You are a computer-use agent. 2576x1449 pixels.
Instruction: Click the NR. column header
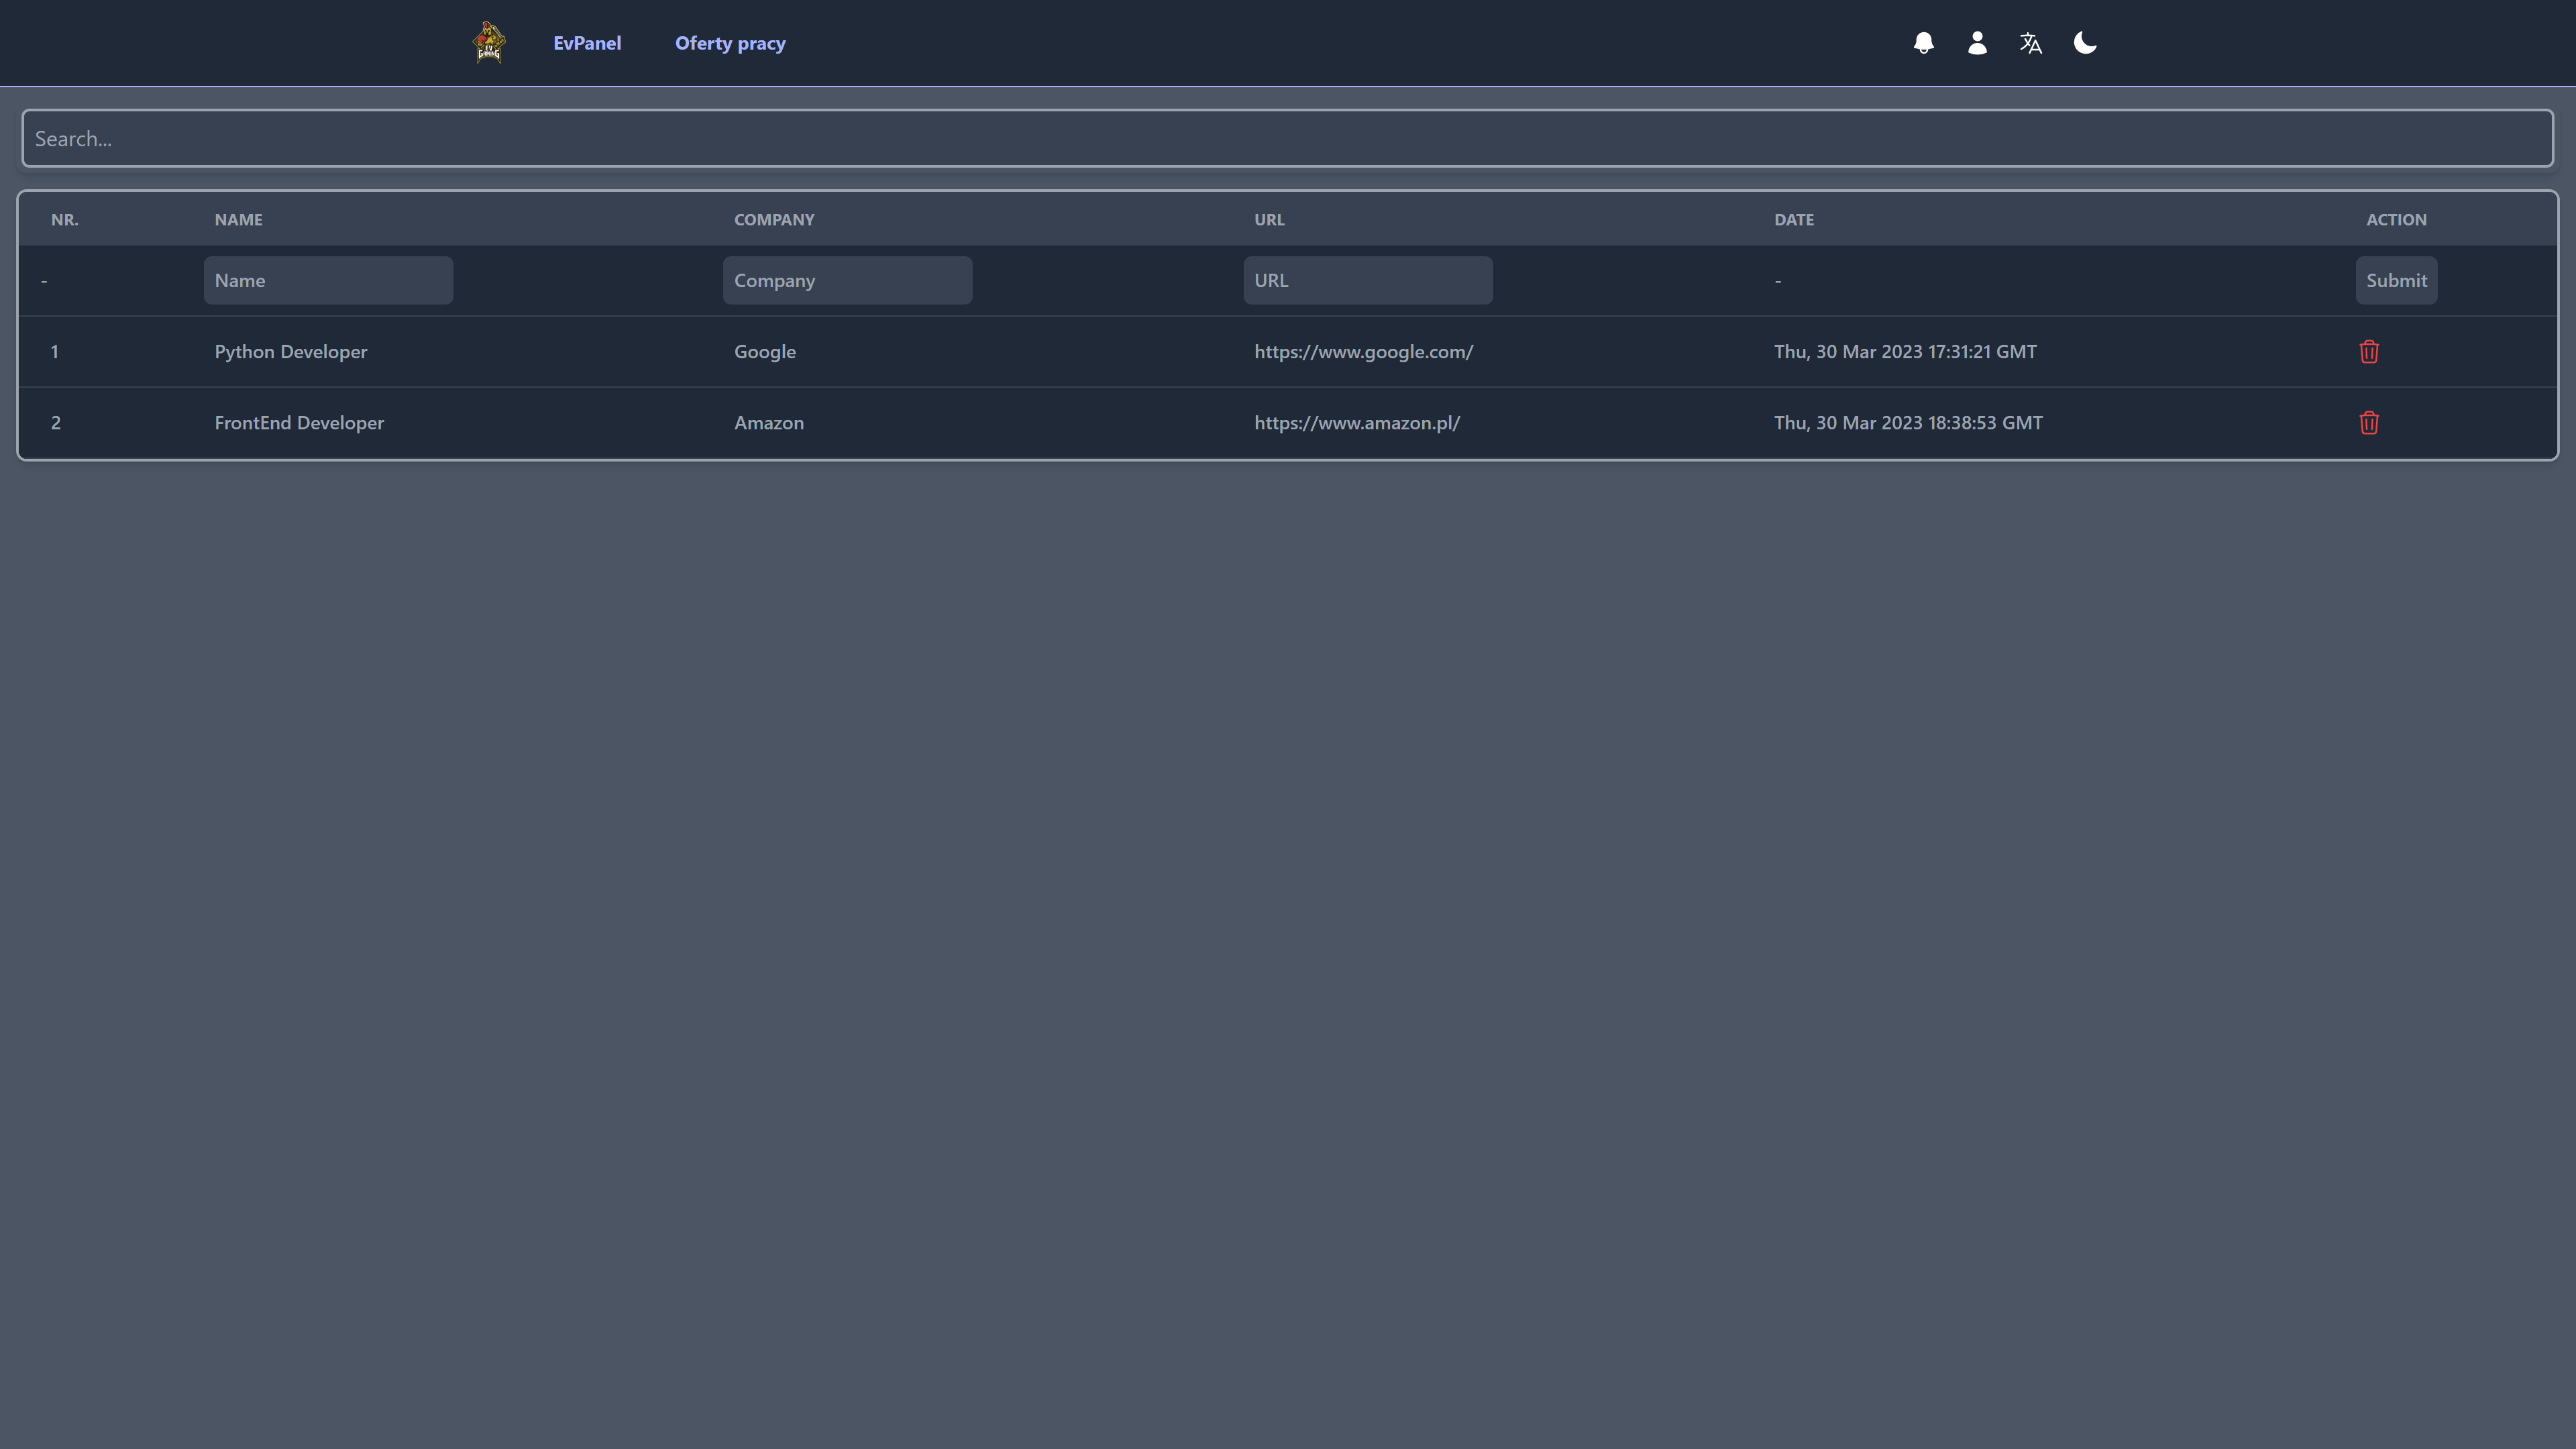pyautogui.click(x=65, y=220)
